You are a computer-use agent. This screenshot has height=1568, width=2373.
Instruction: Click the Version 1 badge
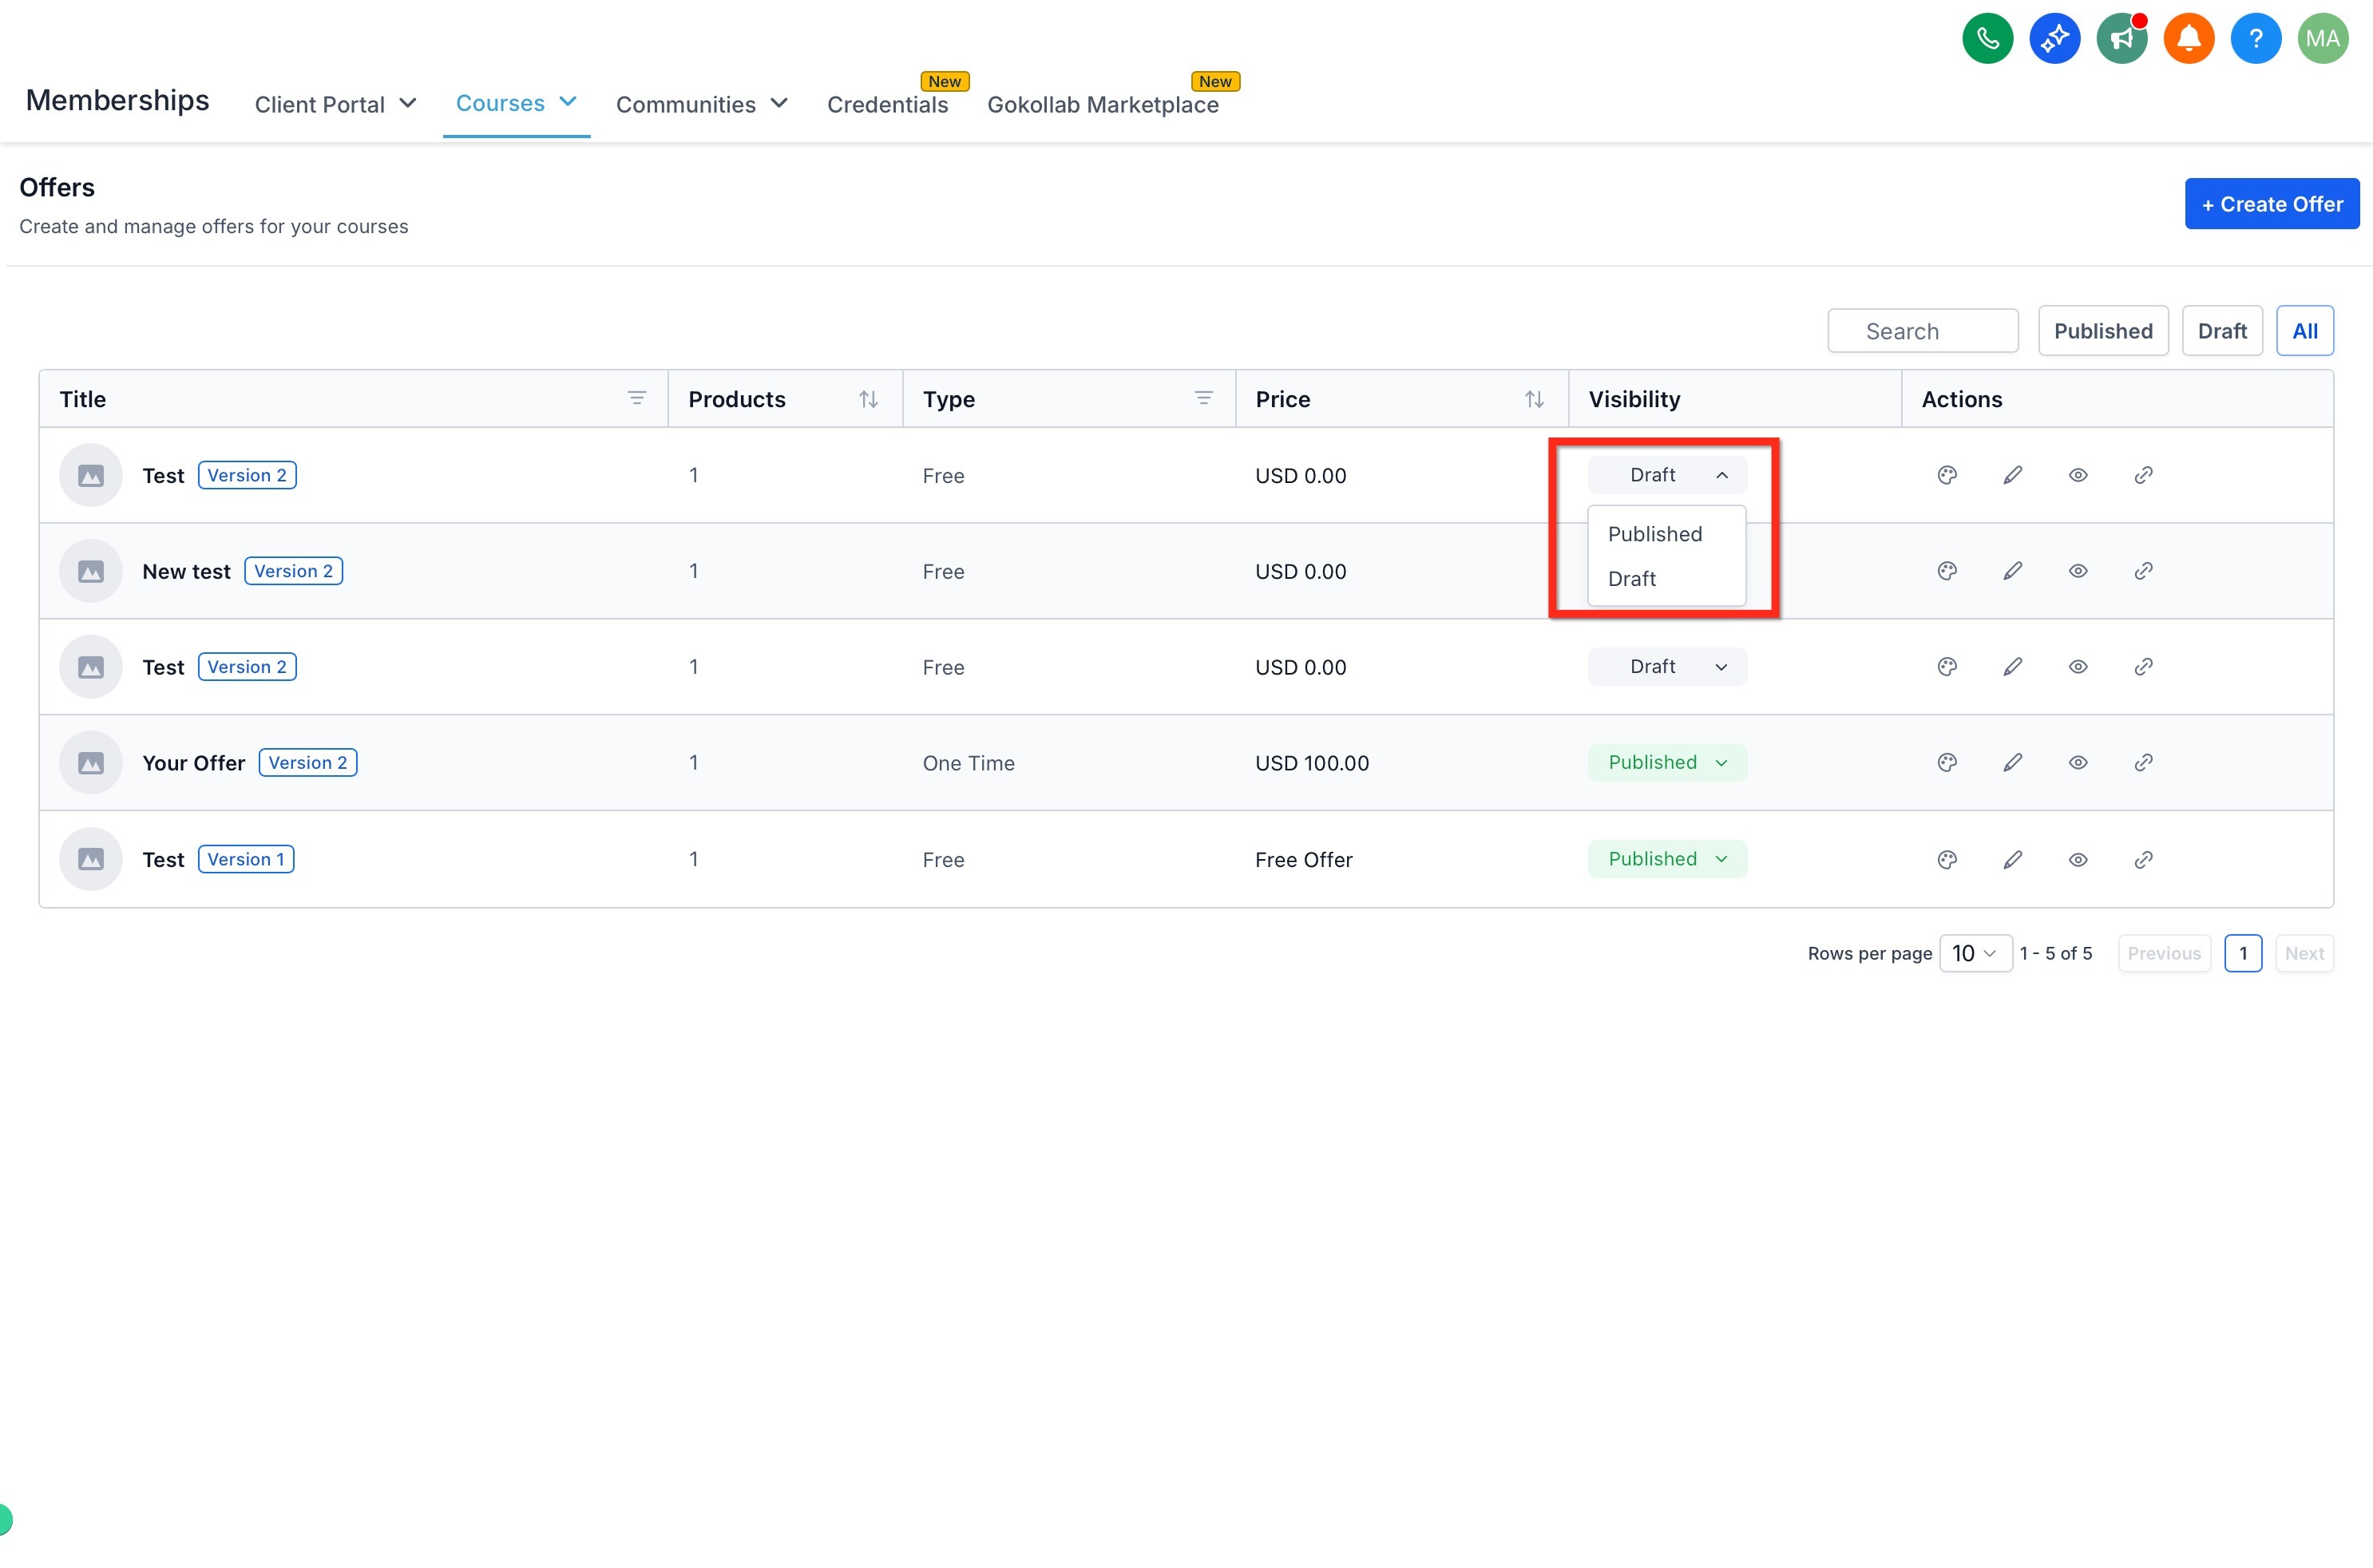pos(246,859)
